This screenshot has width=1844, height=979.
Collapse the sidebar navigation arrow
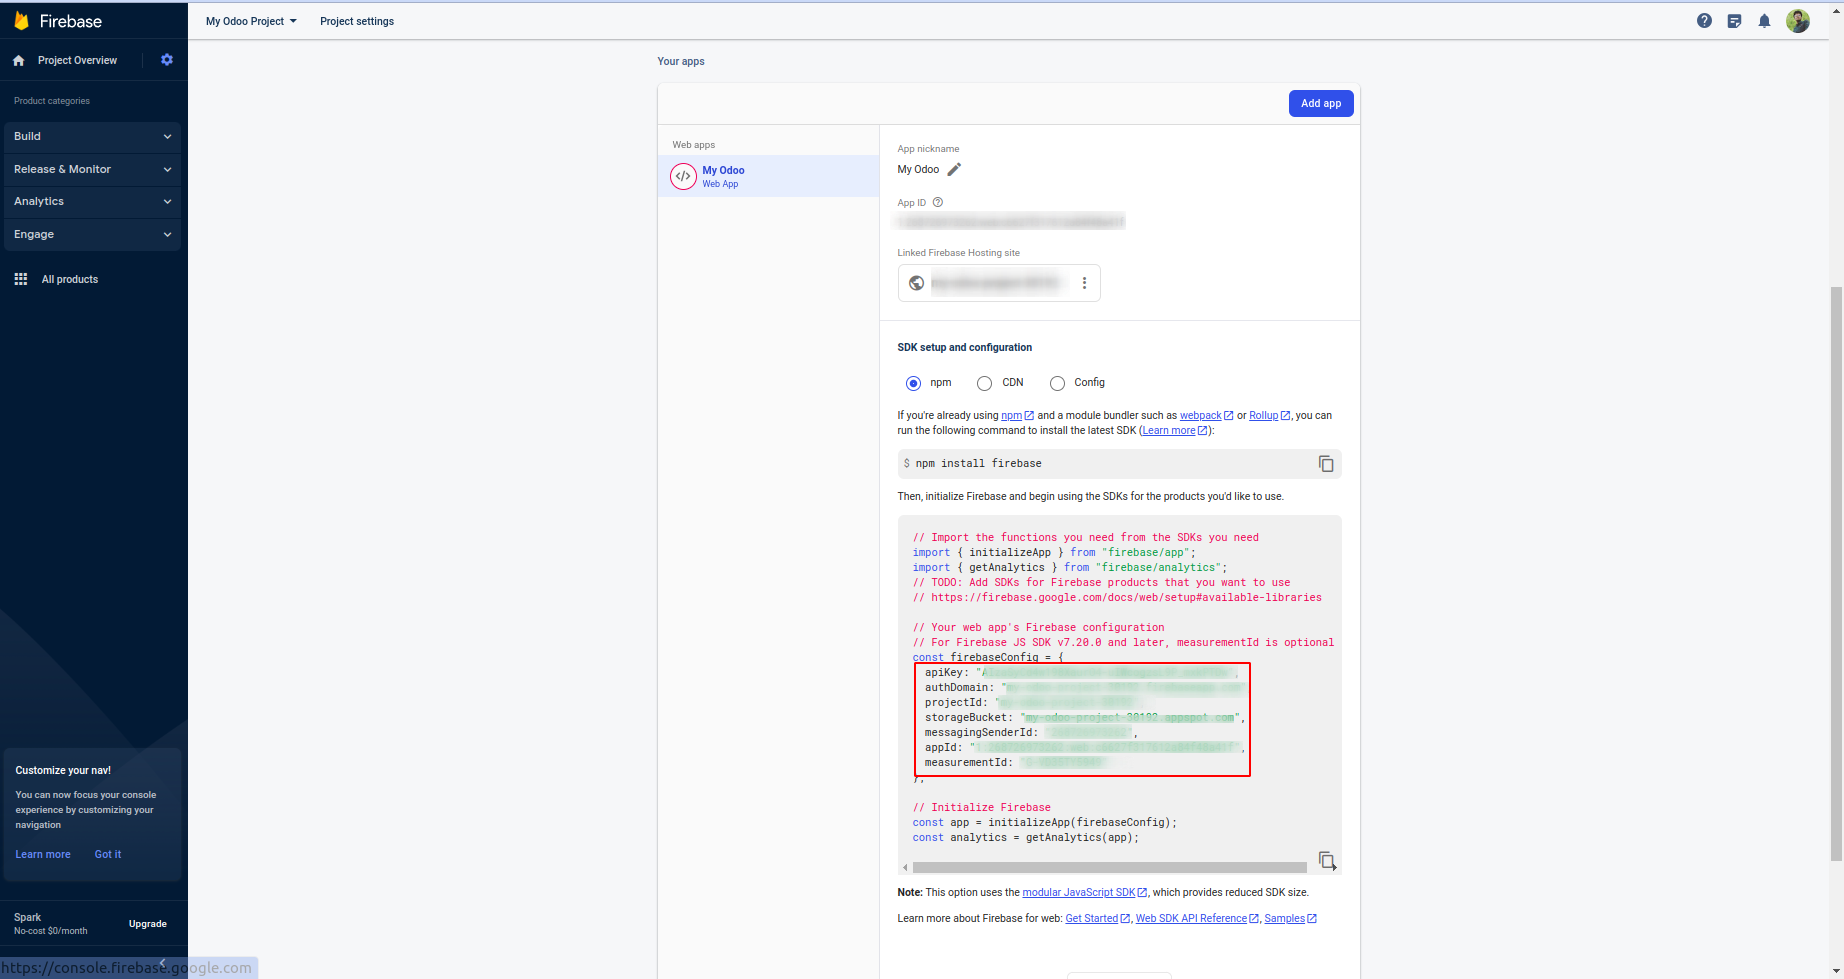[x=162, y=963]
